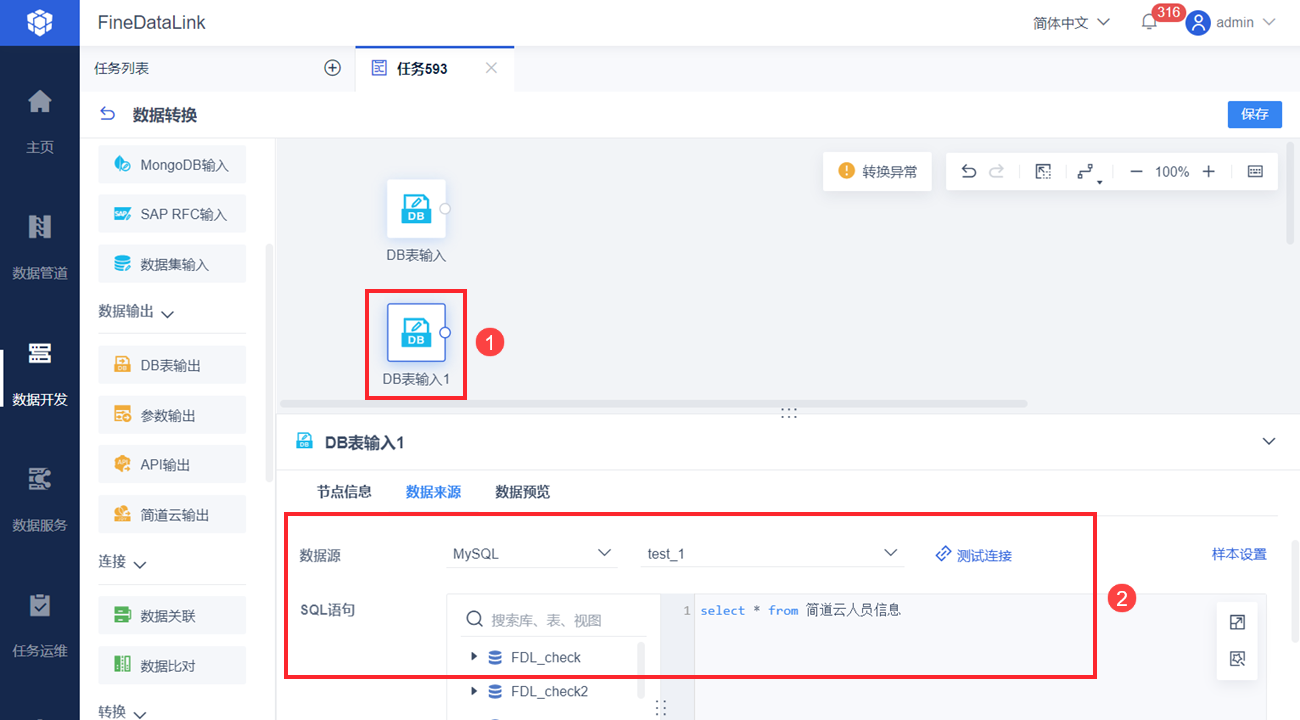Click the 测试连接 link
Viewport: 1300px width, 720px height.
pyautogui.click(x=973, y=554)
